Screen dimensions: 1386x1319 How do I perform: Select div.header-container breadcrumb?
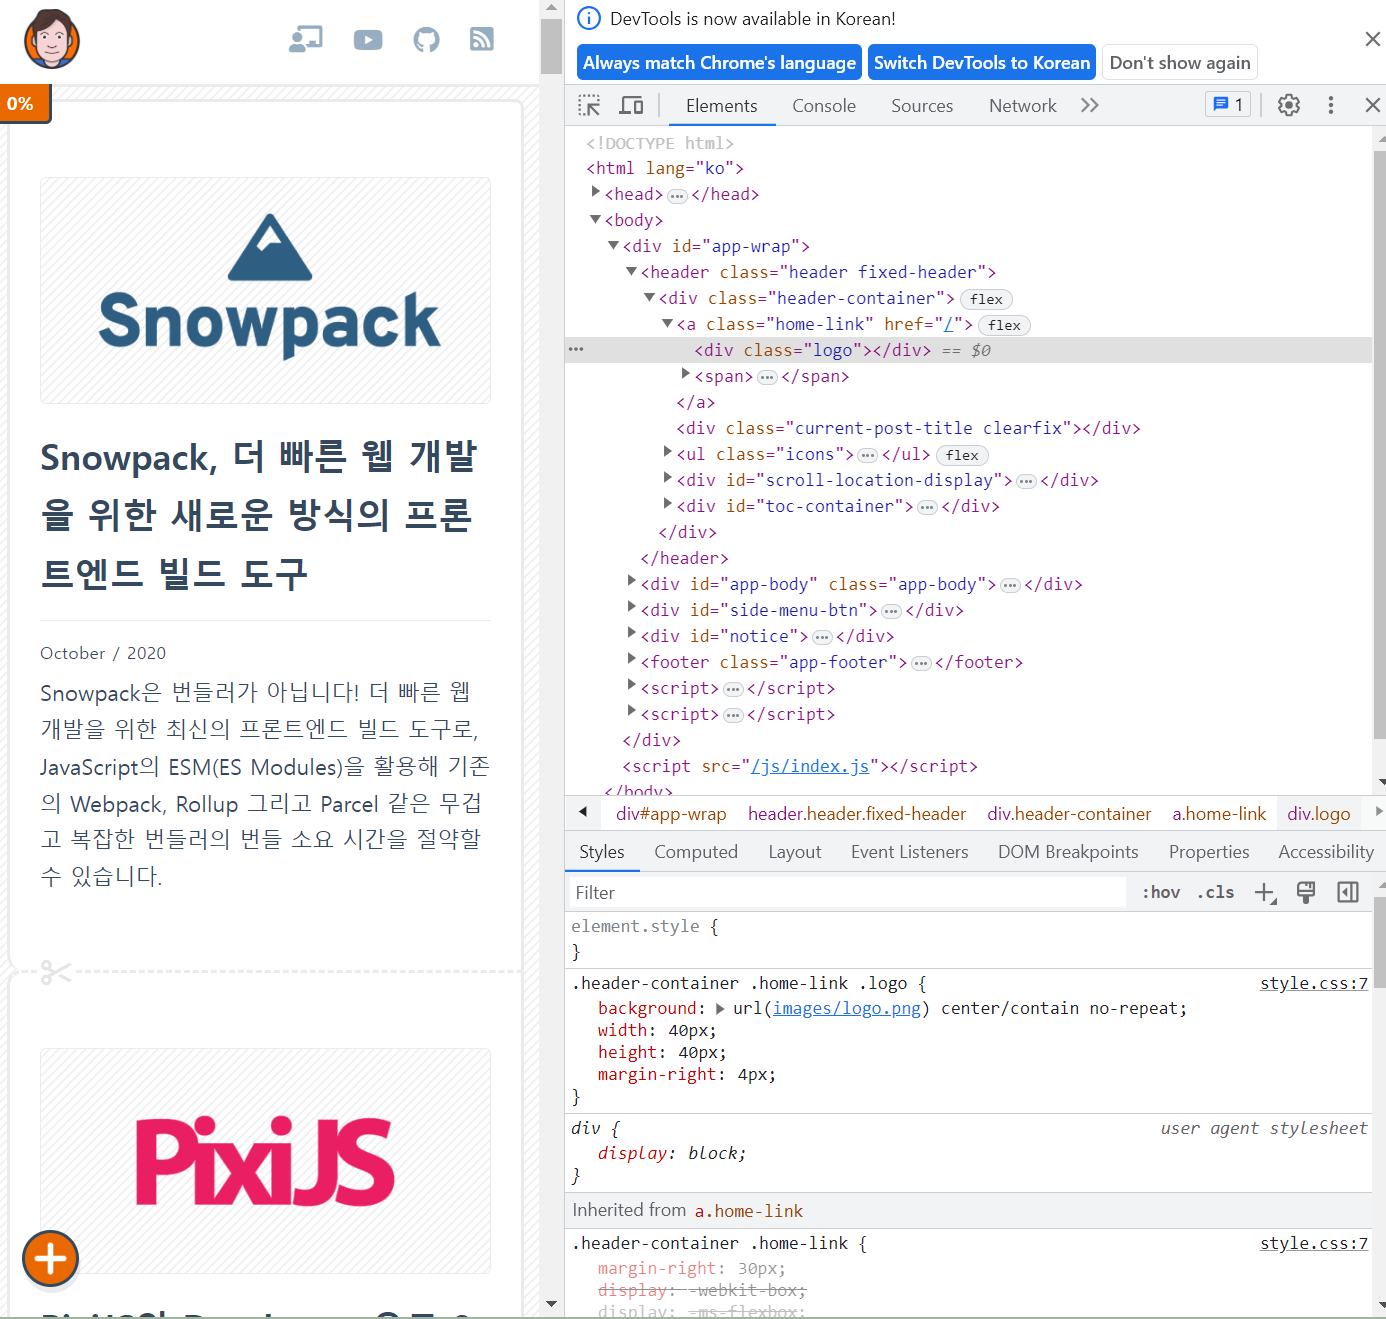(1069, 814)
